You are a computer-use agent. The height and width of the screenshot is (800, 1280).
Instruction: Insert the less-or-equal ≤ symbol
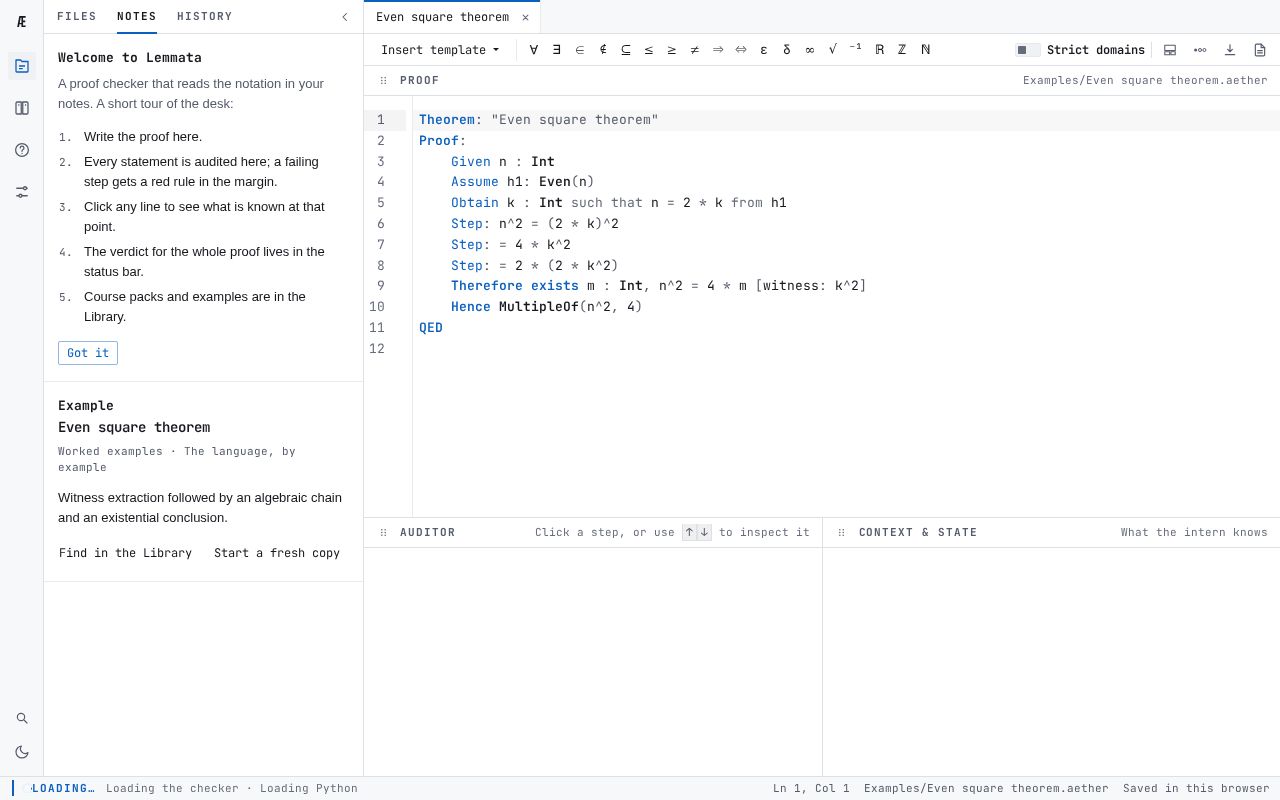649,50
